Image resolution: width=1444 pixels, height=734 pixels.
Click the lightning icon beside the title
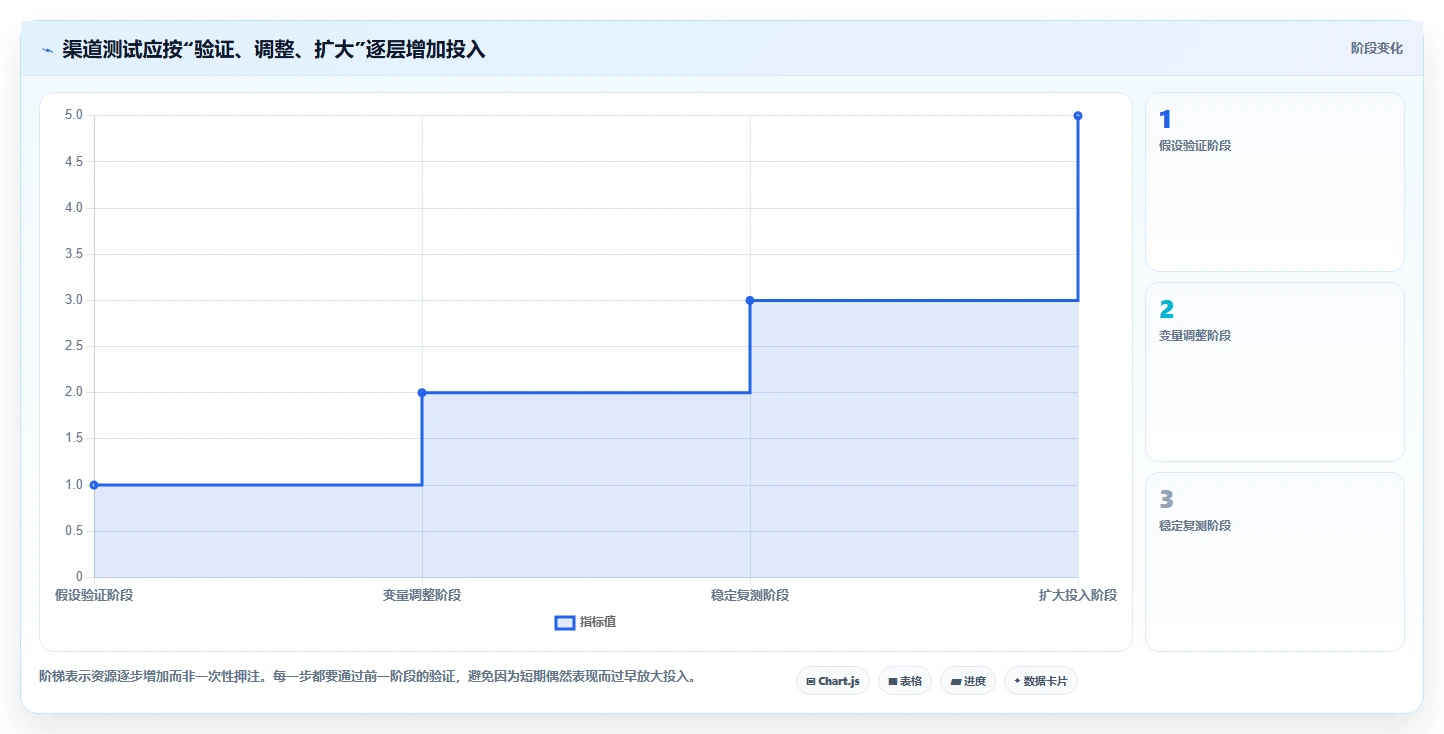[47, 50]
